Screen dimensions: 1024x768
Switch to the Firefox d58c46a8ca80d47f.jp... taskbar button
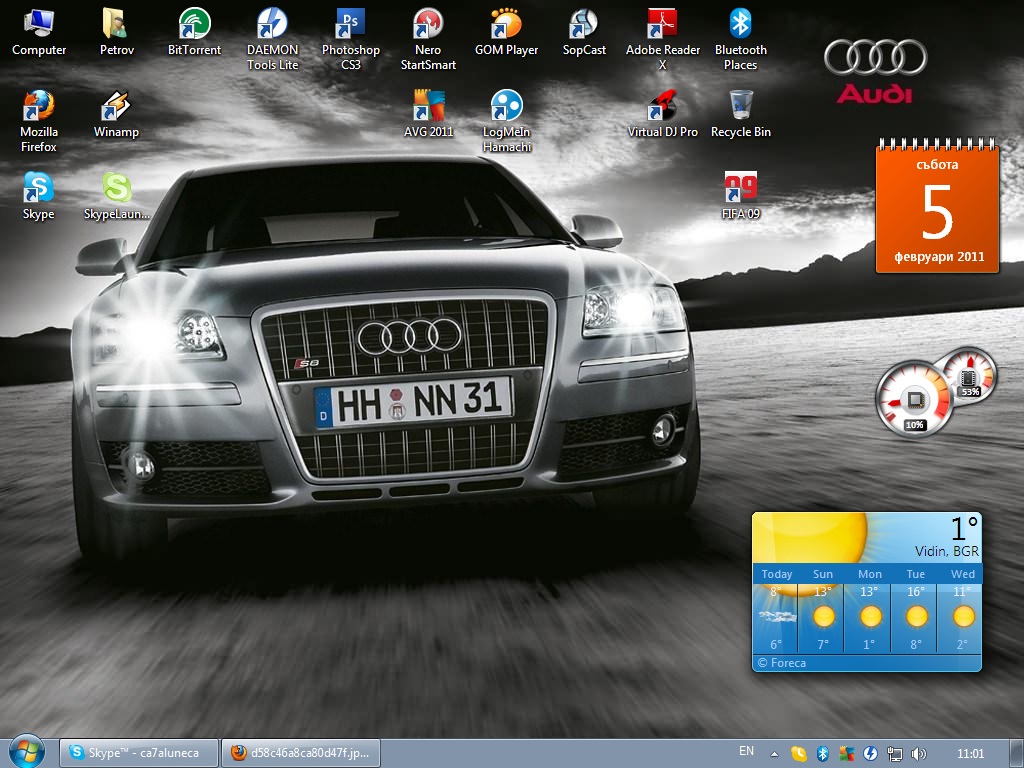pos(301,753)
